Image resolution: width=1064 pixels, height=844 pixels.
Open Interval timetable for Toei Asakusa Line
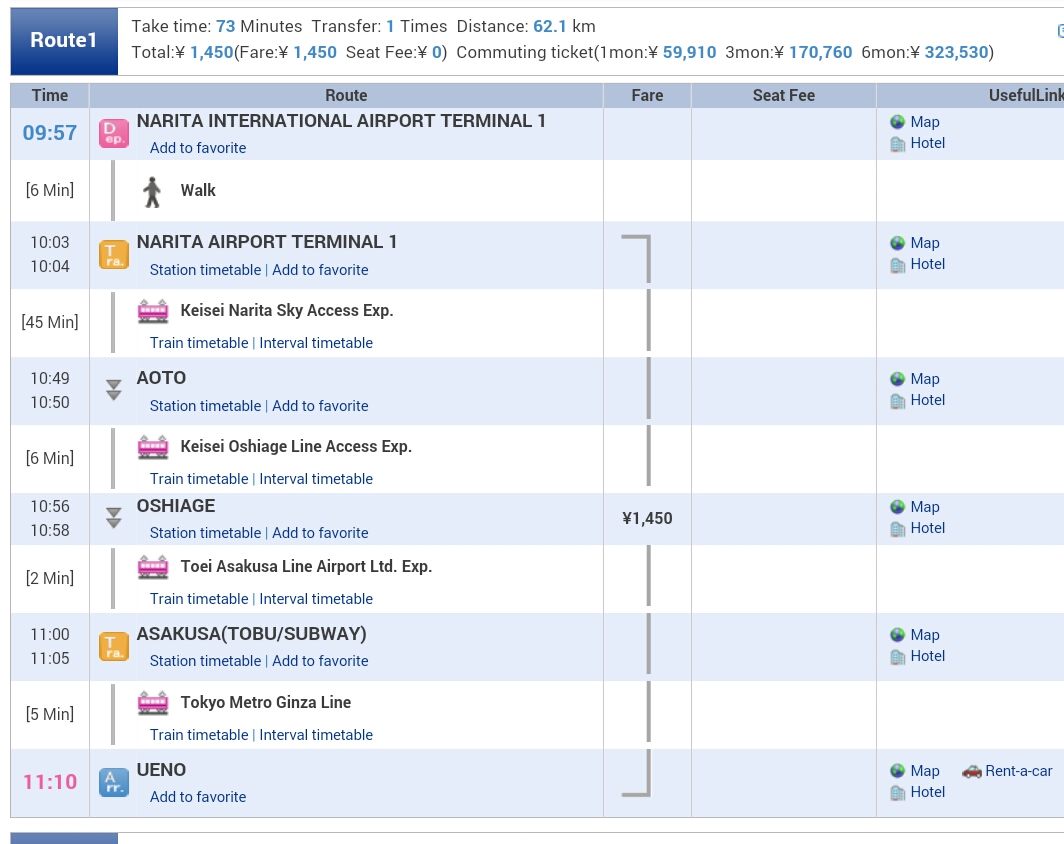coord(316,600)
